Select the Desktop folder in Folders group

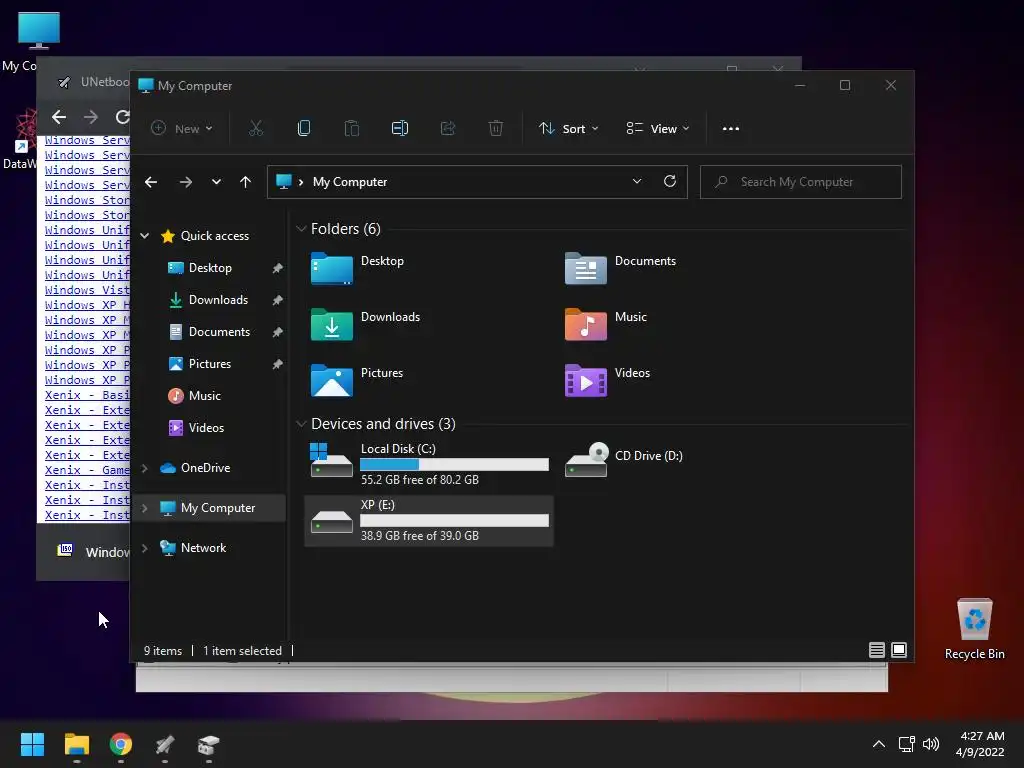[x=357, y=268]
